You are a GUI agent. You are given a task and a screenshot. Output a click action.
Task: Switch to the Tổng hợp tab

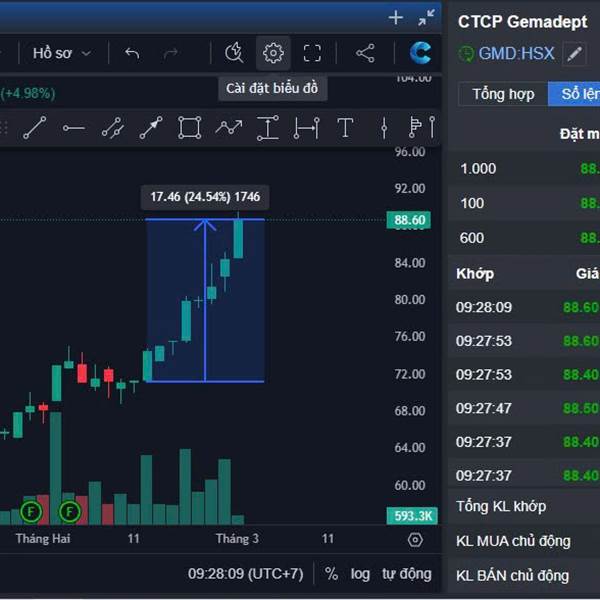click(503, 94)
